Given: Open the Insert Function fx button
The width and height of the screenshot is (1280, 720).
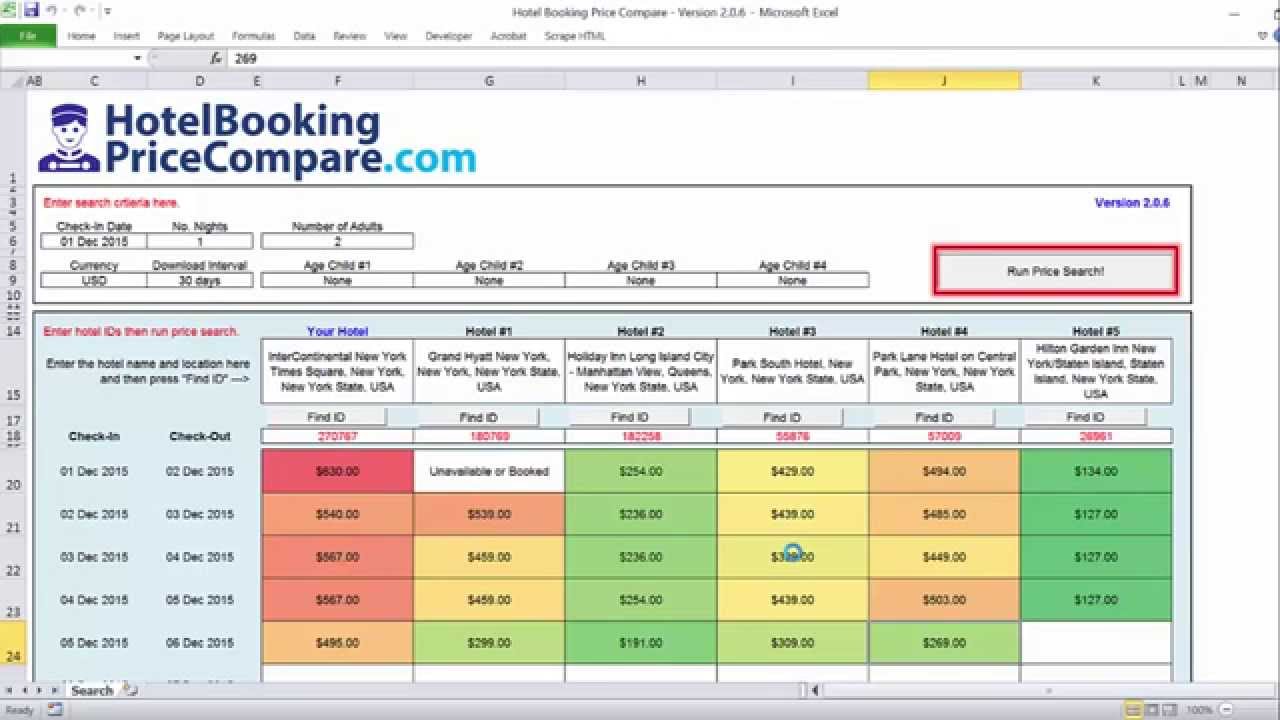Looking at the screenshot, I should pyautogui.click(x=216, y=59).
